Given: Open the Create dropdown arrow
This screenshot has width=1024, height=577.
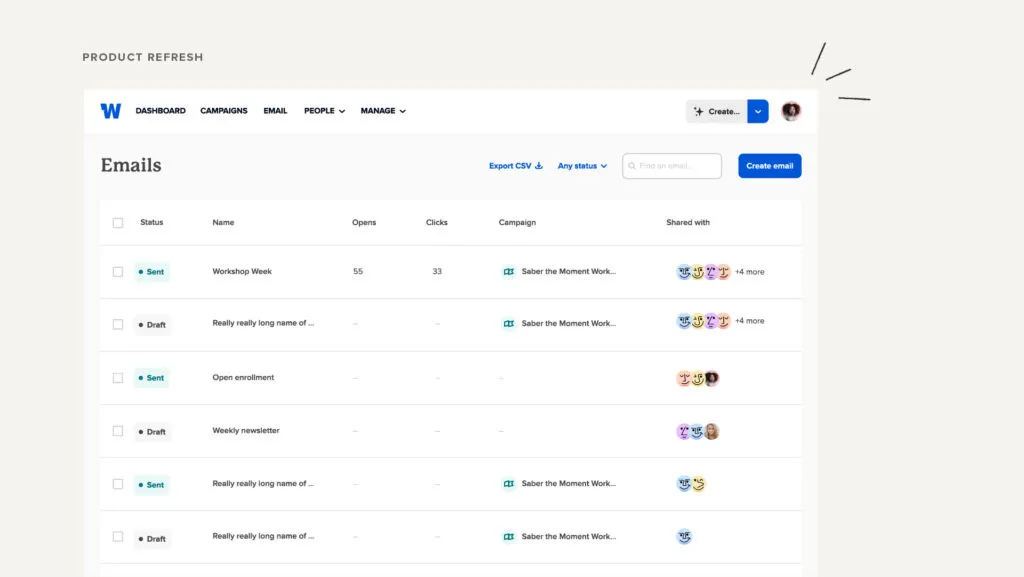Looking at the screenshot, I should [x=758, y=112].
